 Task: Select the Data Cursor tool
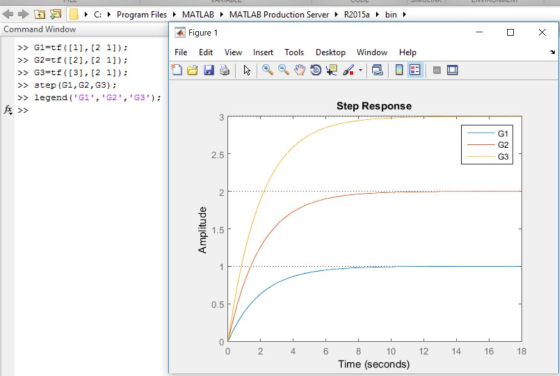pyautogui.click(x=331, y=70)
